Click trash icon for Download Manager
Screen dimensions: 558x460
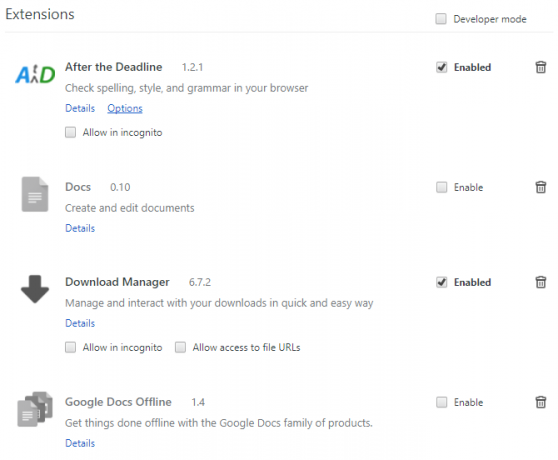pyautogui.click(x=541, y=282)
